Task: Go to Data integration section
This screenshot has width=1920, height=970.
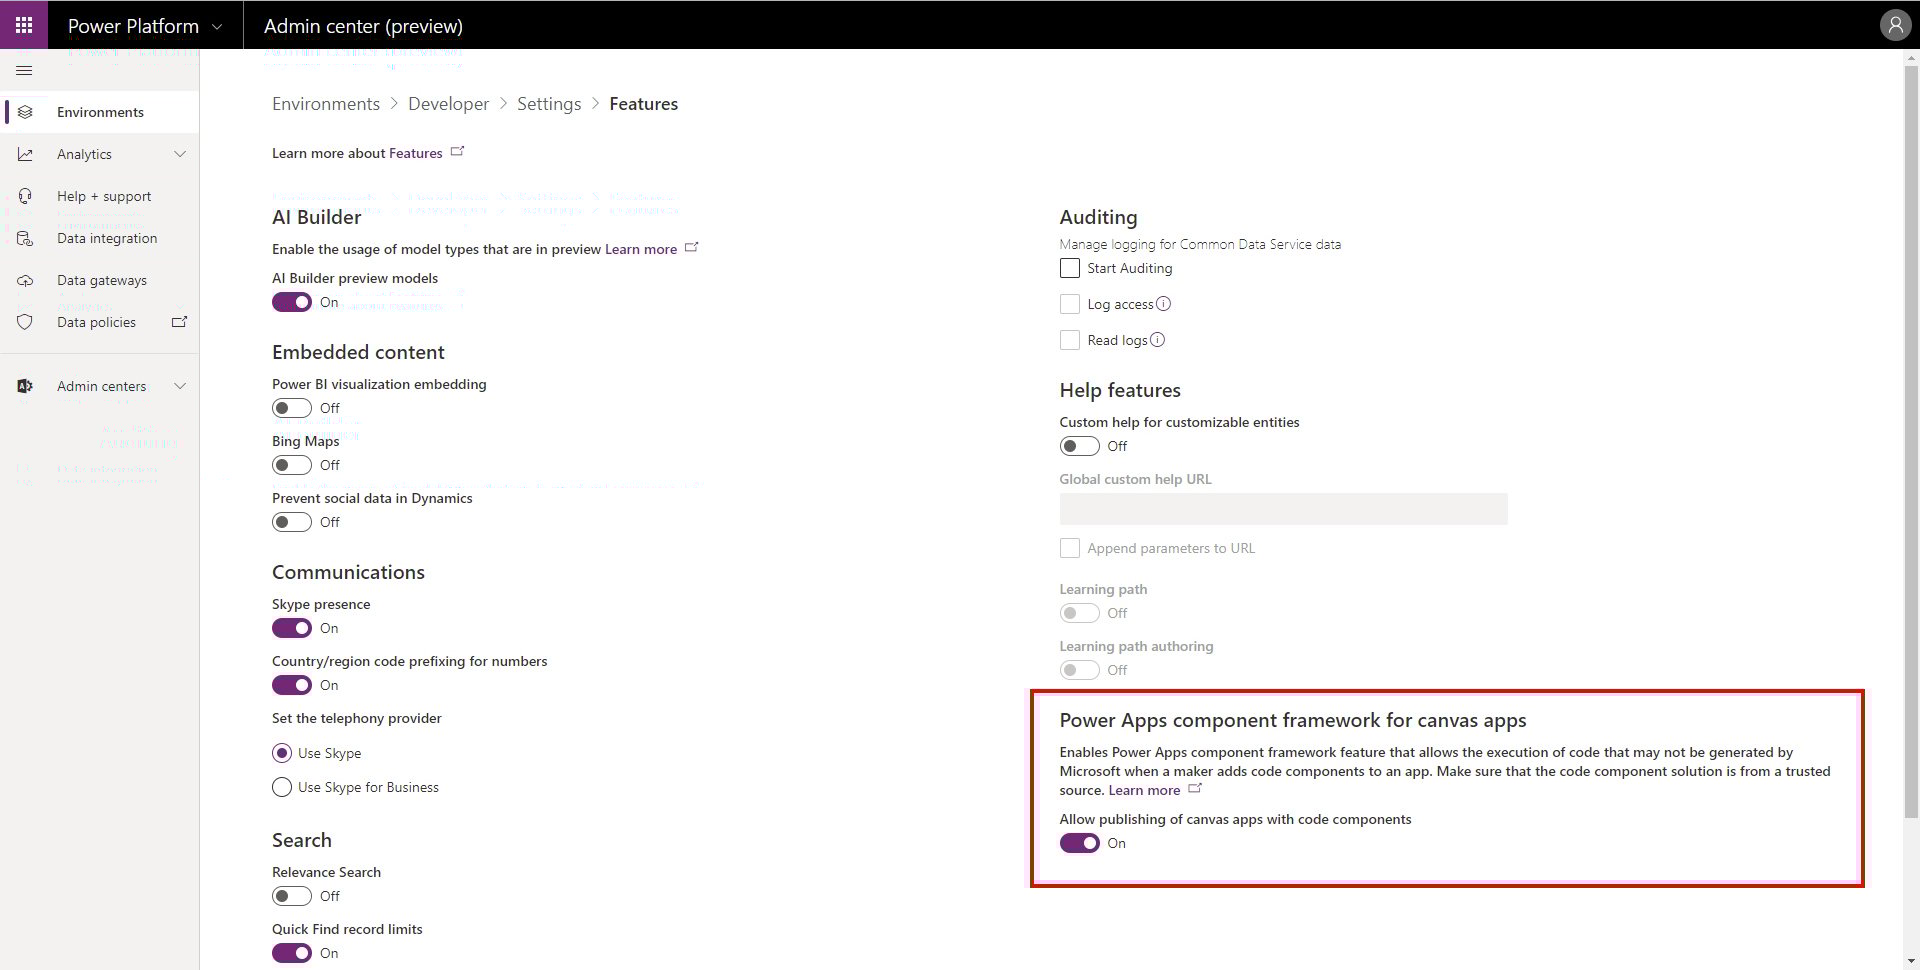Action: (x=107, y=238)
